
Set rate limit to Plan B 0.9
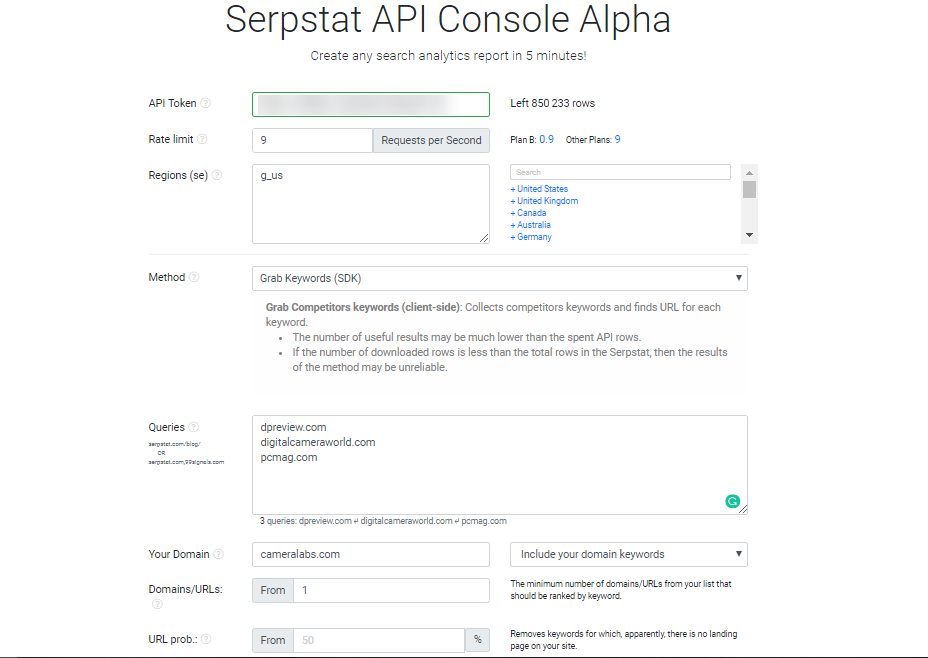point(546,140)
